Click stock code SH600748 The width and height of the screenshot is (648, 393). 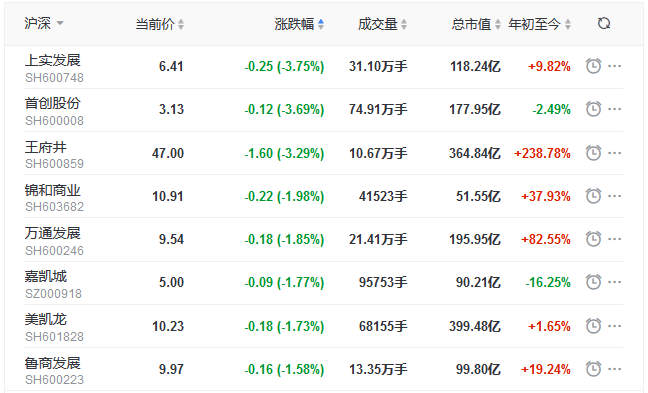[x=54, y=78]
